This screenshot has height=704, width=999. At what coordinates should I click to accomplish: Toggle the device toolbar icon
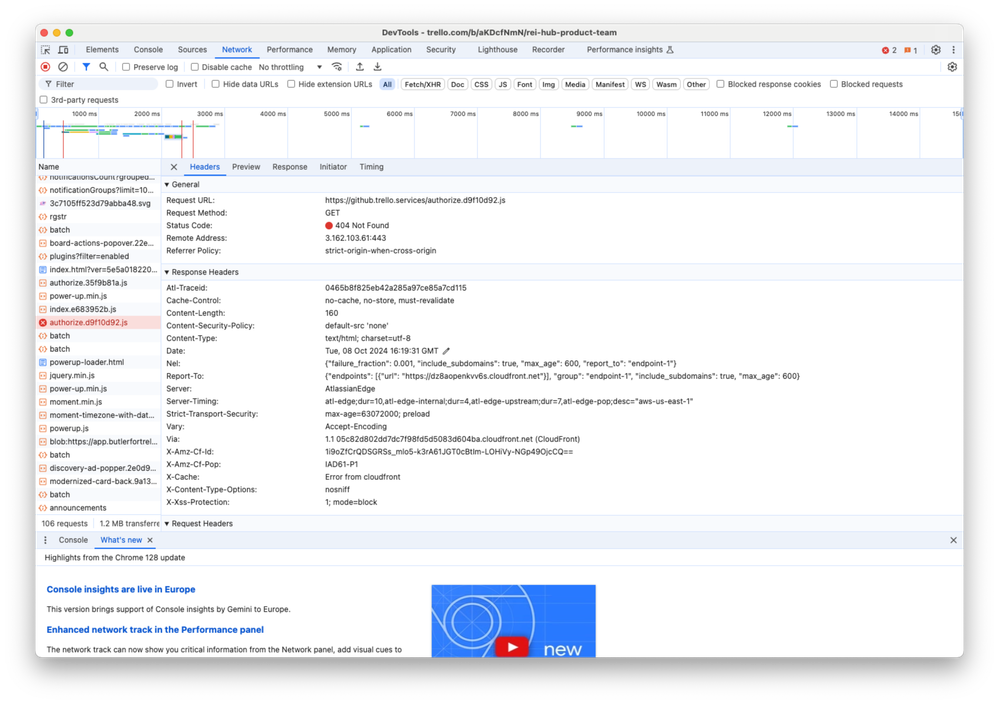coord(63,50)
